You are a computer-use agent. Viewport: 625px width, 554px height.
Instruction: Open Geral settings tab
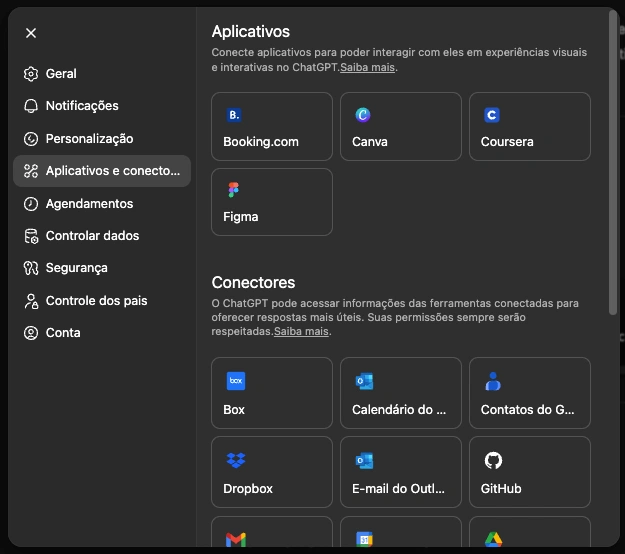click(61, 74)
